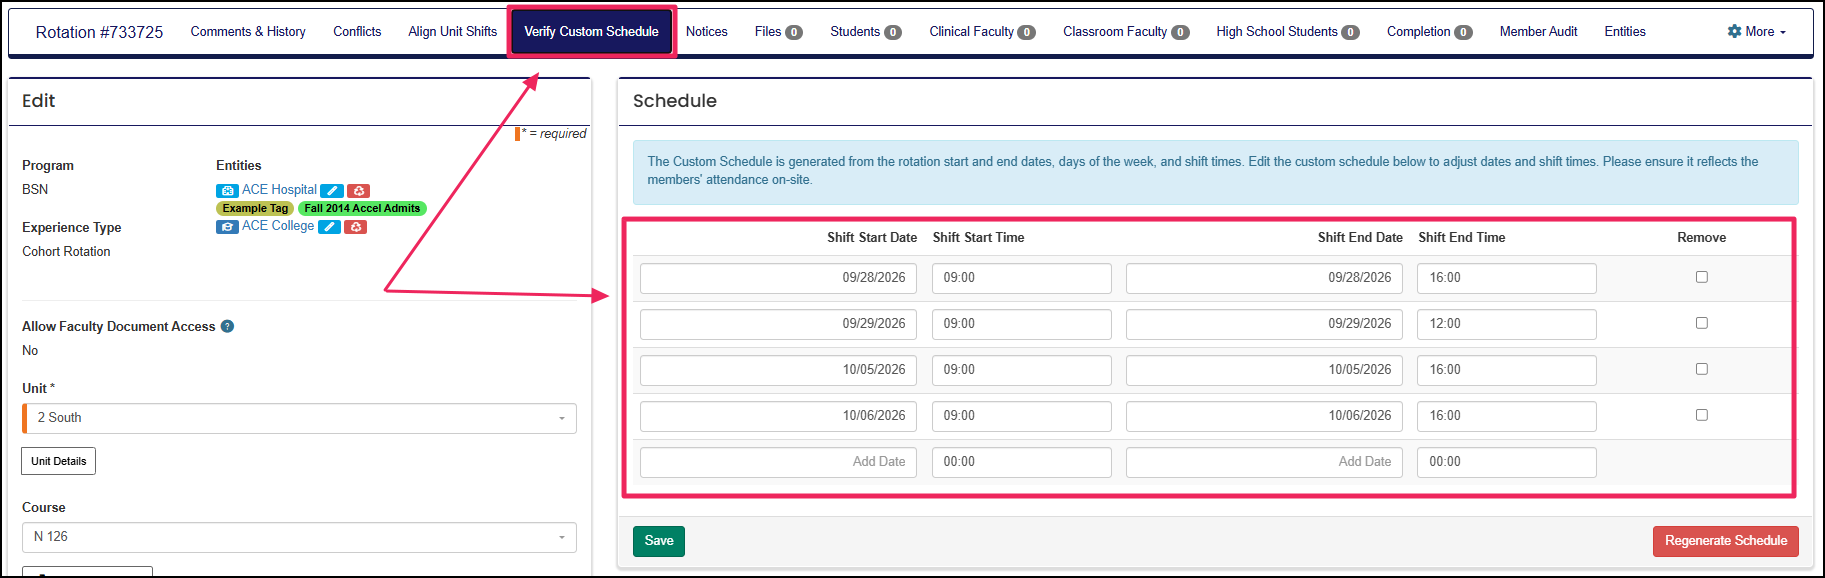Open High School Students tab
The height and width of the screenshot is (578, 1825).
click(1287, 32)
